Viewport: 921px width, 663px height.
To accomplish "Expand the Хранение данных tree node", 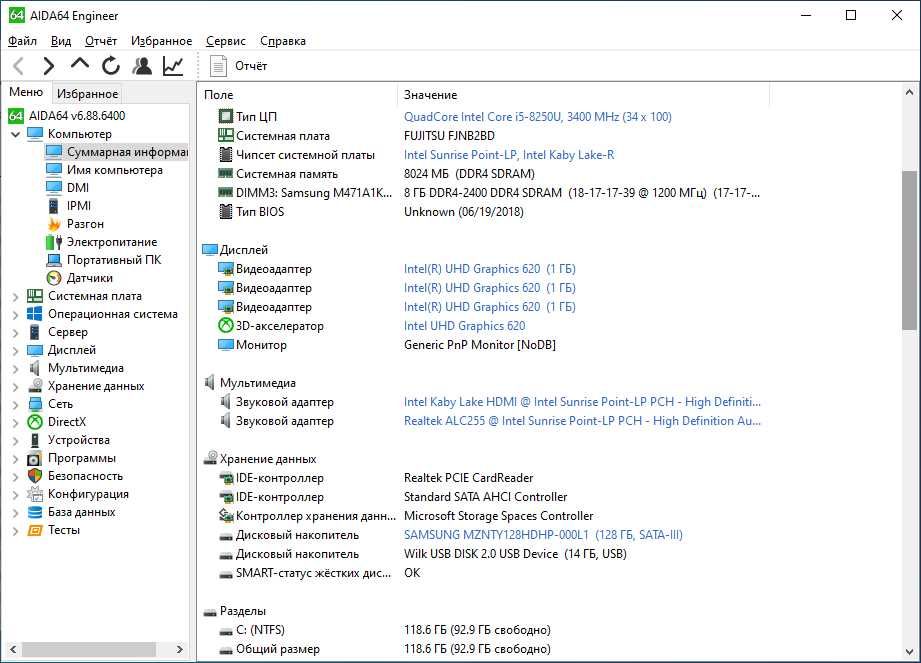I will (16, 387).
